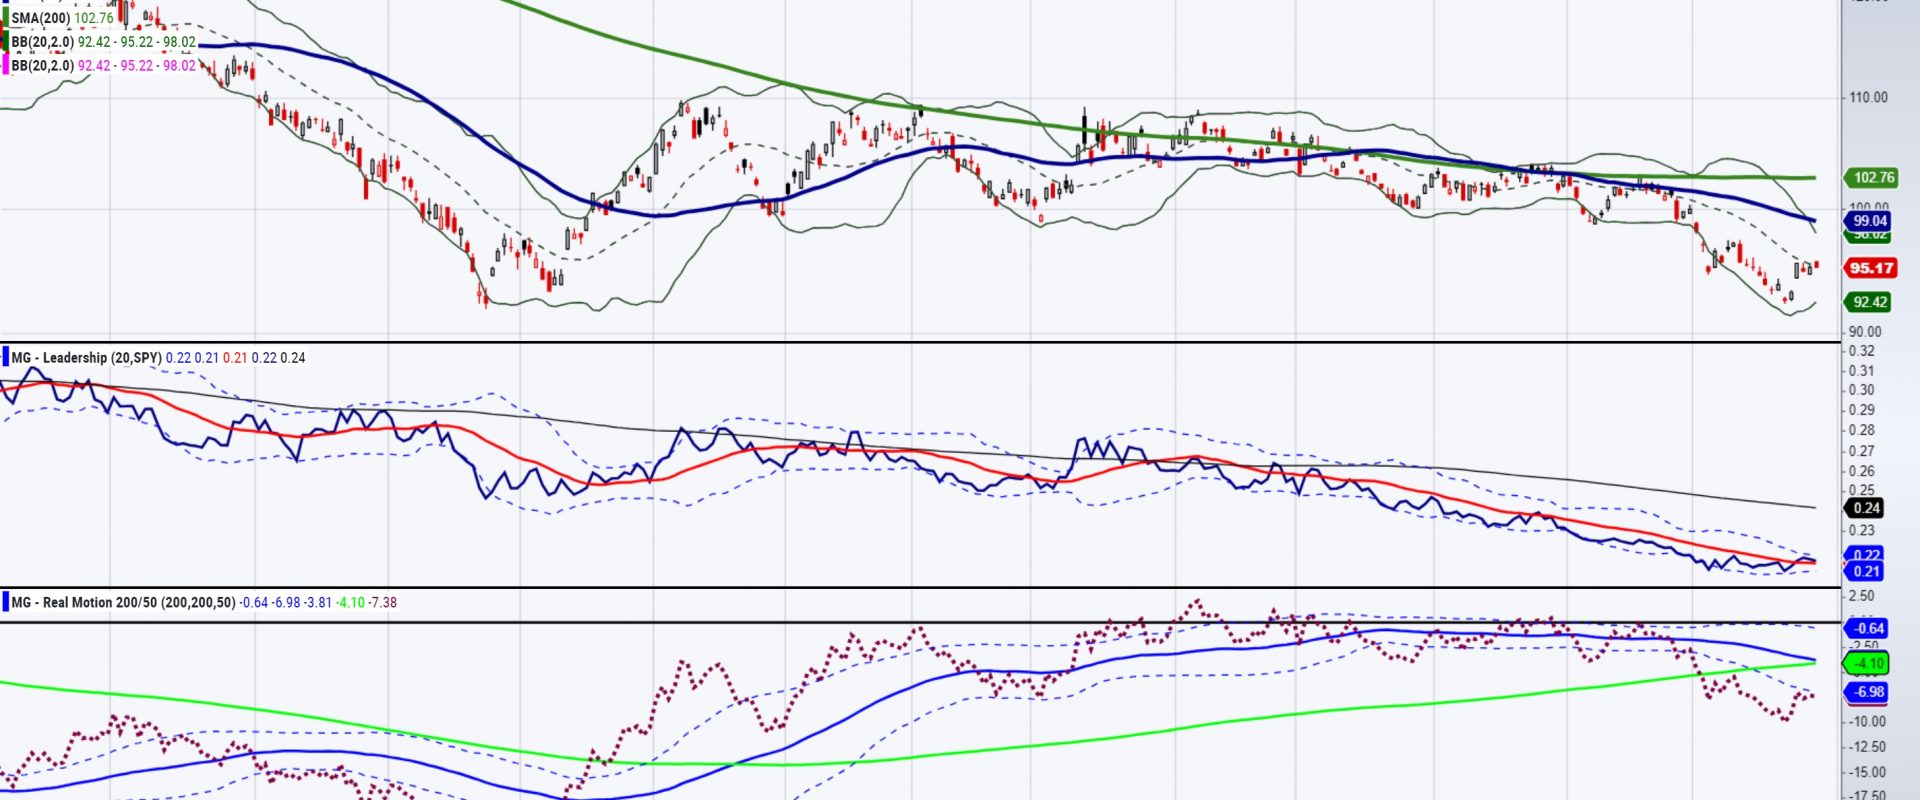Click the green swatch beside SMA(200)

click(4, 18)
